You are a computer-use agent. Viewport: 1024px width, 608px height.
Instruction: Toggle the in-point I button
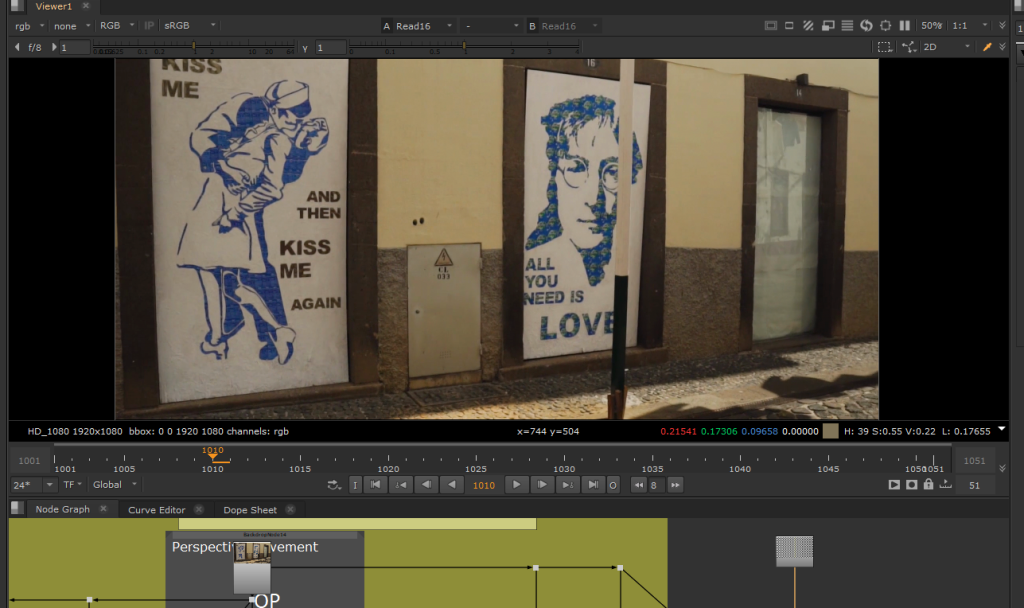(x=355, y=485)
